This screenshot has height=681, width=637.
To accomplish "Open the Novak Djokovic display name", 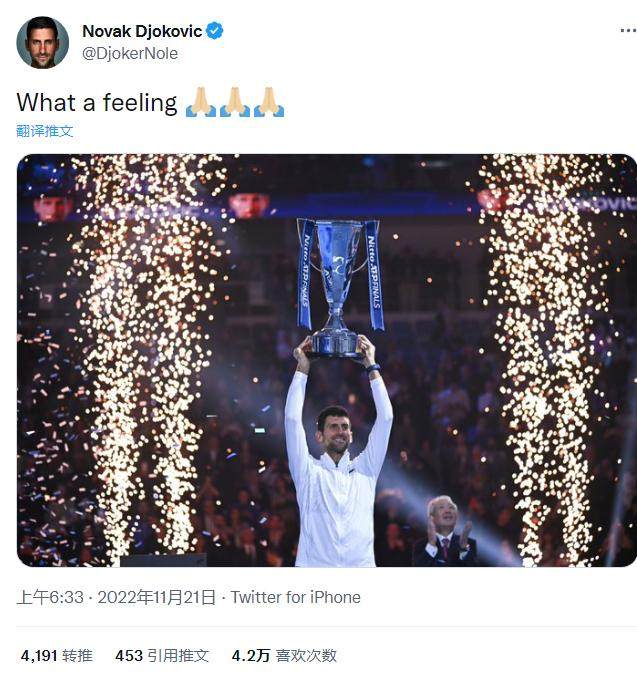I will pos(141,31).
